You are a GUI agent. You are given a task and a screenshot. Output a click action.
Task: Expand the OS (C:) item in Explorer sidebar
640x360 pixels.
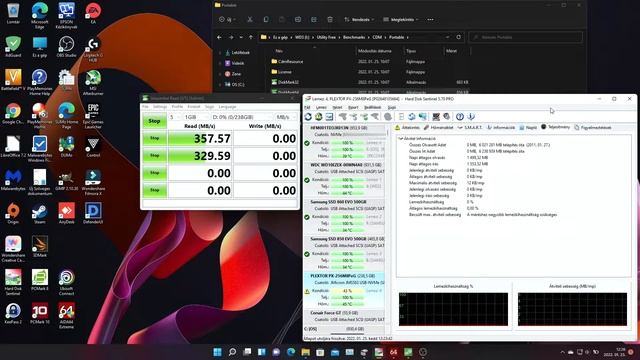220,84
